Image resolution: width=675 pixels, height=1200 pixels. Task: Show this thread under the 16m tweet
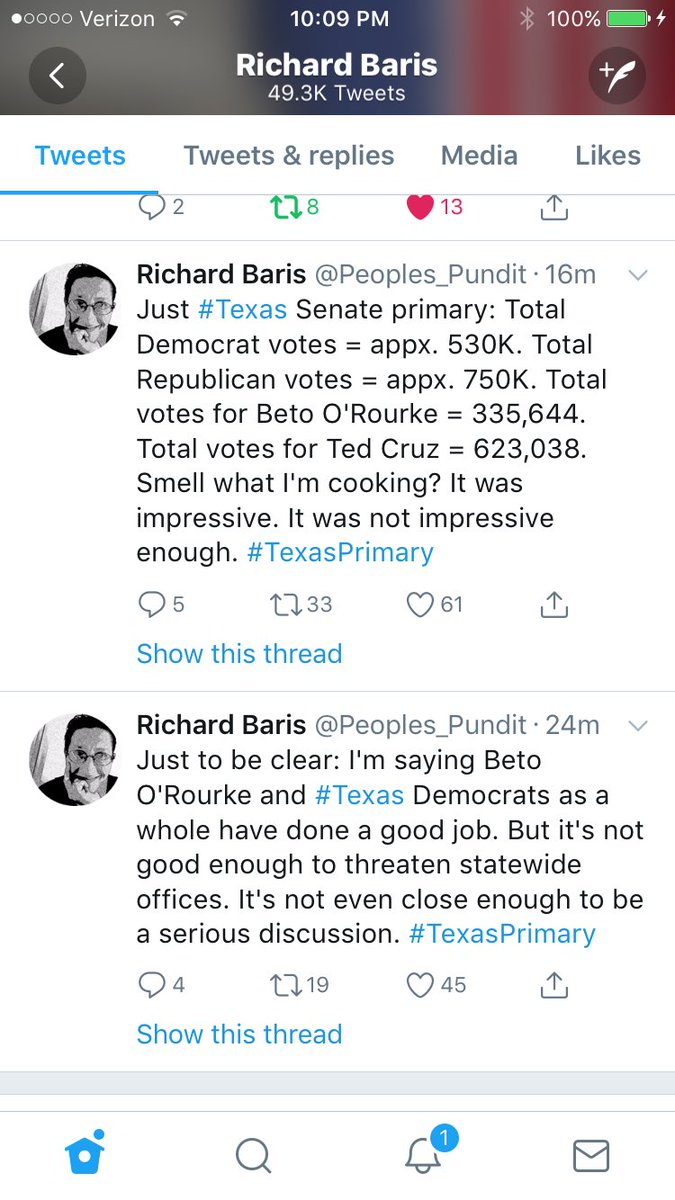[x=239, y=654]
